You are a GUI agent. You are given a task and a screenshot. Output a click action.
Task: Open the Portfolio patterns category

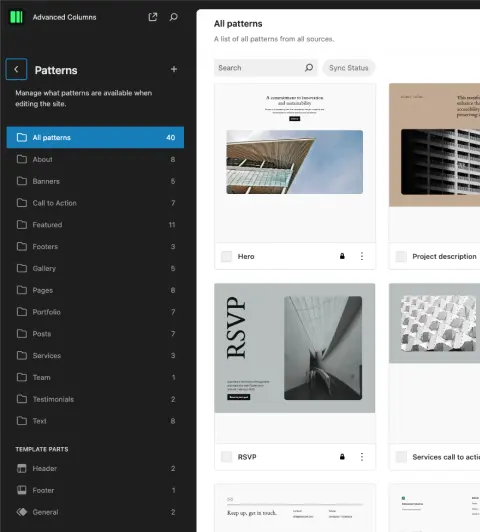[95, 312]
